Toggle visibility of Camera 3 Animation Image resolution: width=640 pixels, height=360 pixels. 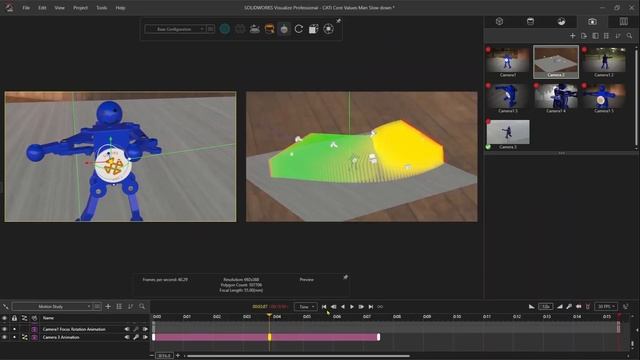tap(4, 337)
